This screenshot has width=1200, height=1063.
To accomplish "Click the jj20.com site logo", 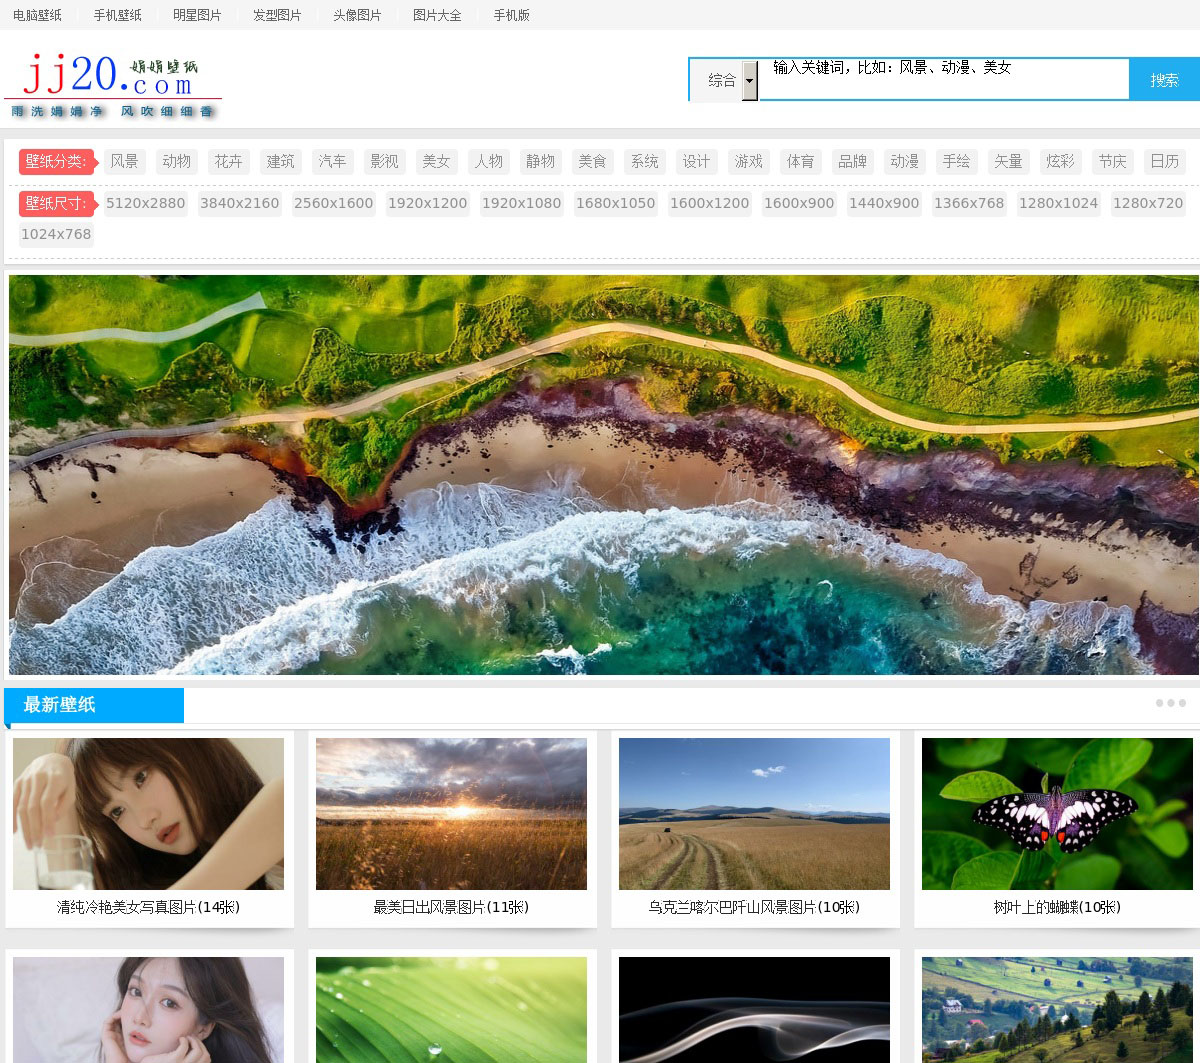I will click(112, 84).
